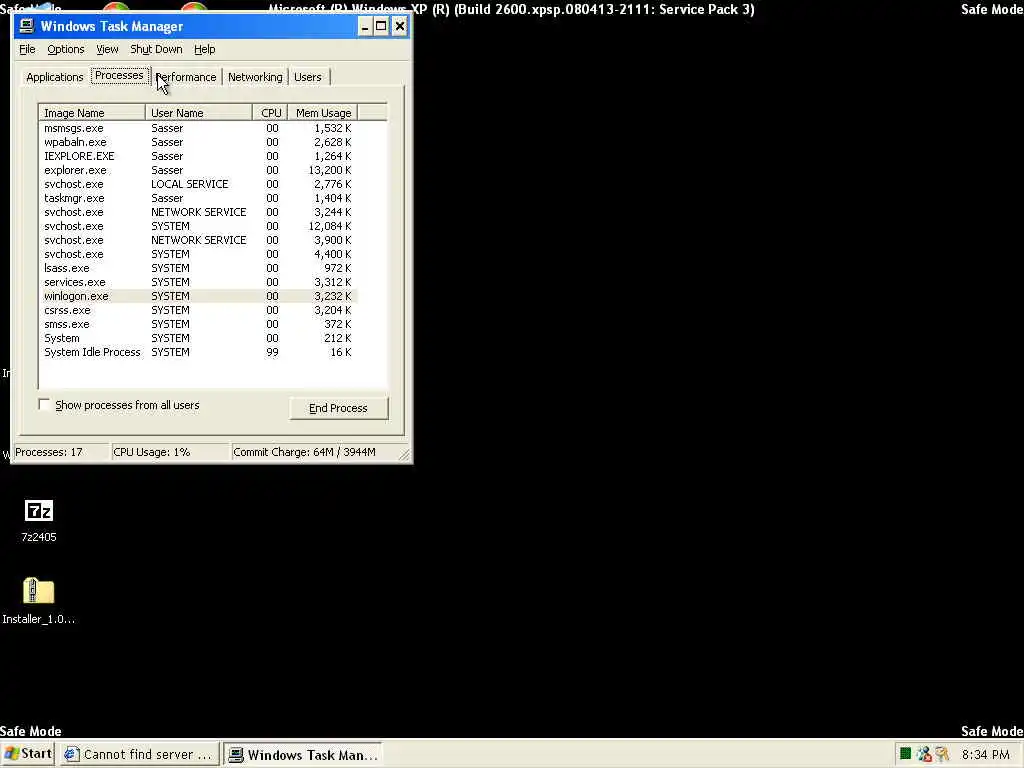The image size is (1024, 768).
Task: Sort by Mem Usage column header
Action: (x=323, y=113)
